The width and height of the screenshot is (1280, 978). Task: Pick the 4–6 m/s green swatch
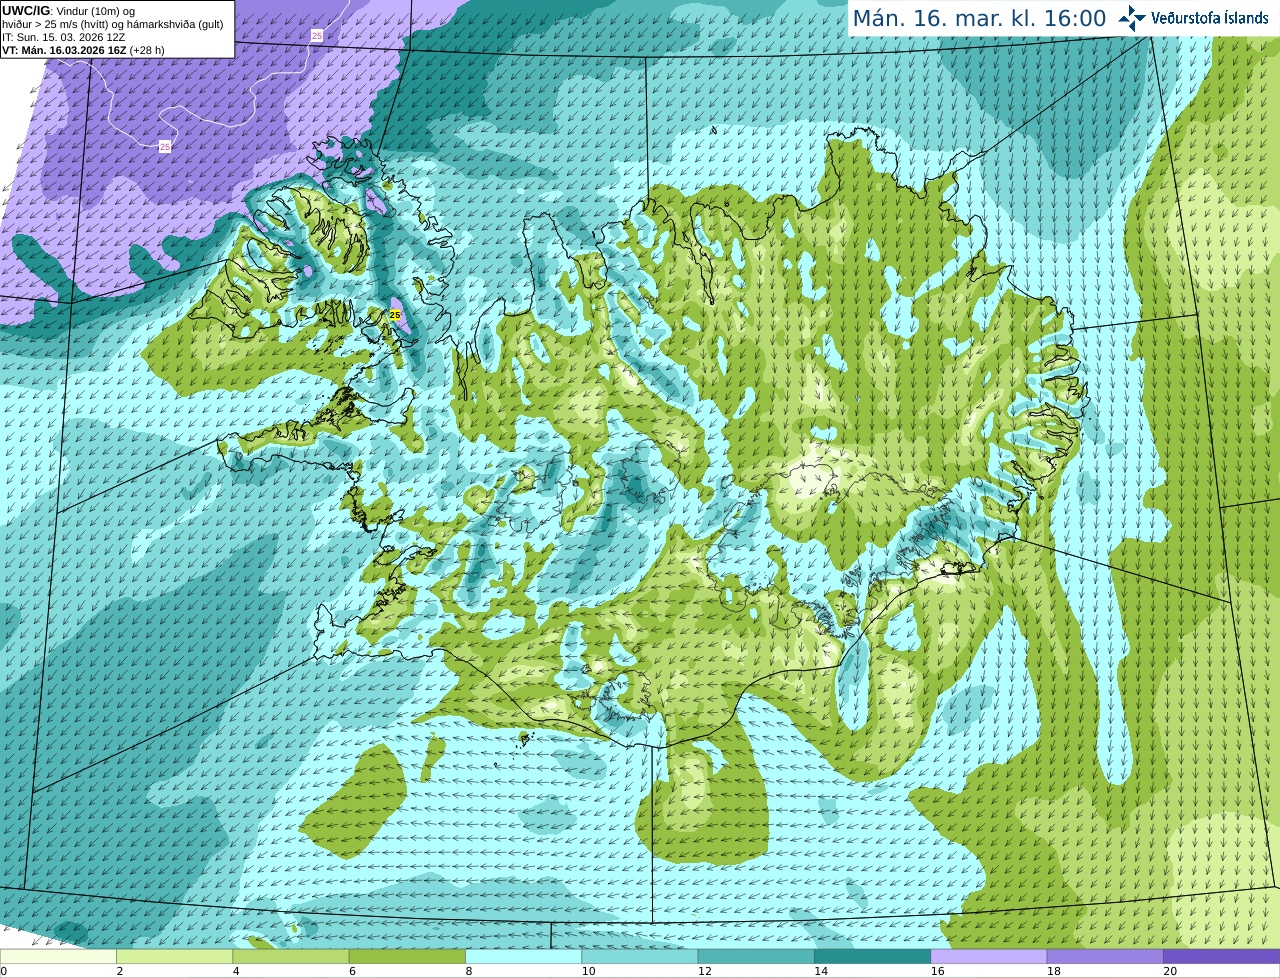(x=291, y=957)
